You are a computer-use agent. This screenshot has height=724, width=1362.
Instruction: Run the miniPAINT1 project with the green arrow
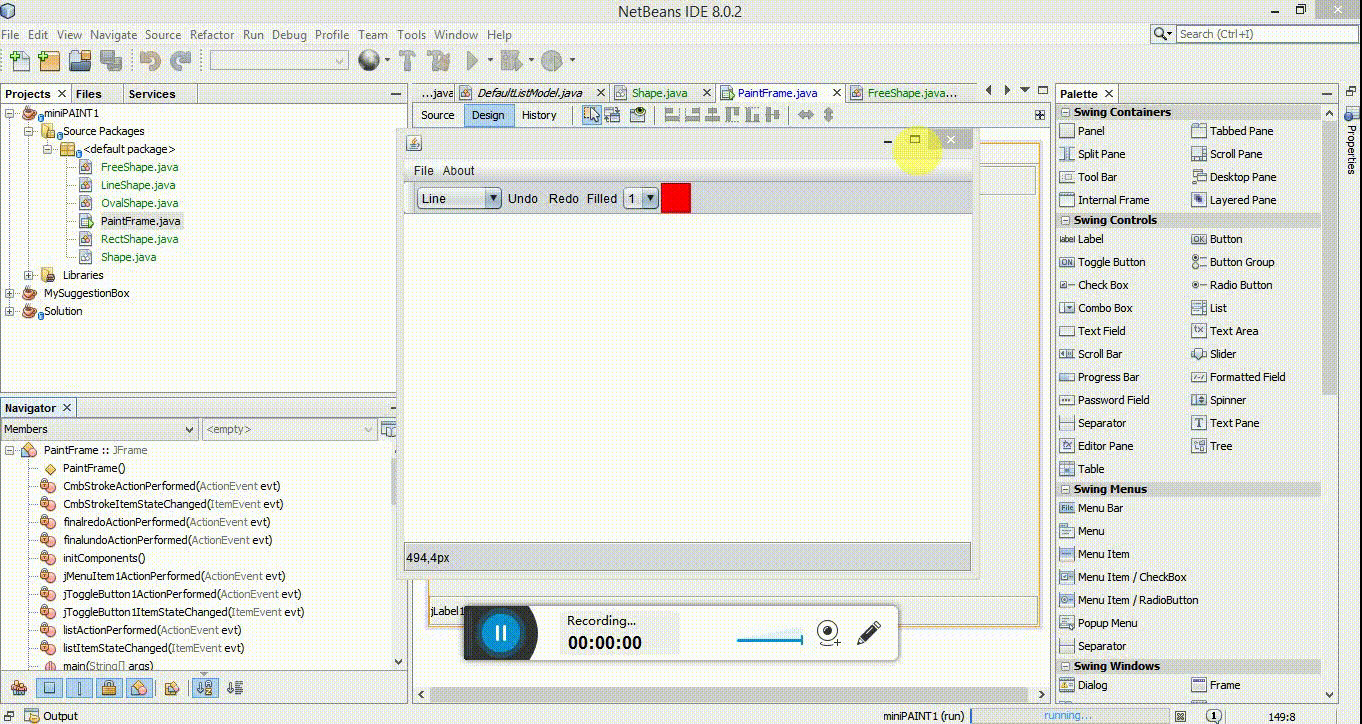[x=470, y=60]
